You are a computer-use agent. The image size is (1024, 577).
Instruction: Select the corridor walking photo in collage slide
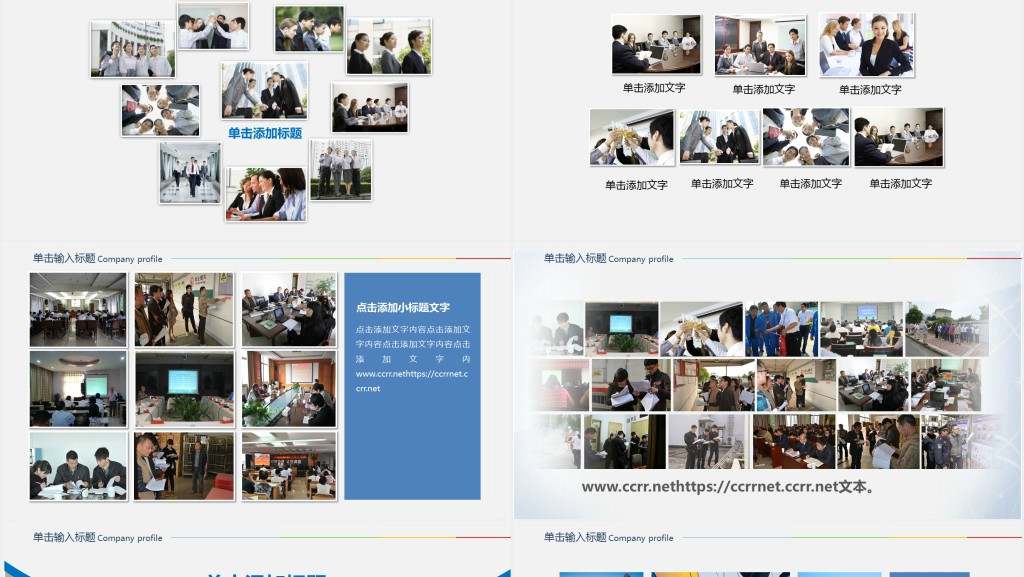pos(190,173)
